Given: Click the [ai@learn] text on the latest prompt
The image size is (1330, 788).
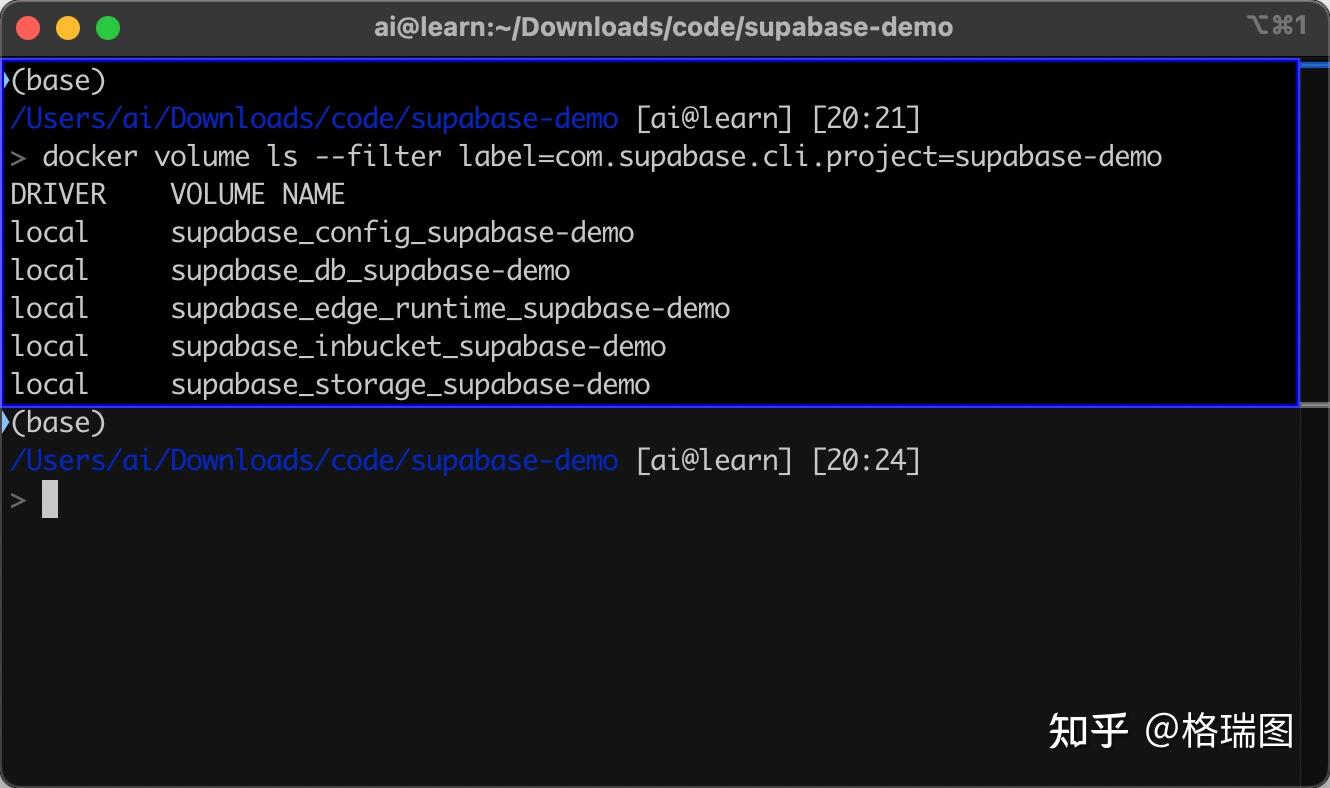Looking at the screenshot, I should coord(714,460).
